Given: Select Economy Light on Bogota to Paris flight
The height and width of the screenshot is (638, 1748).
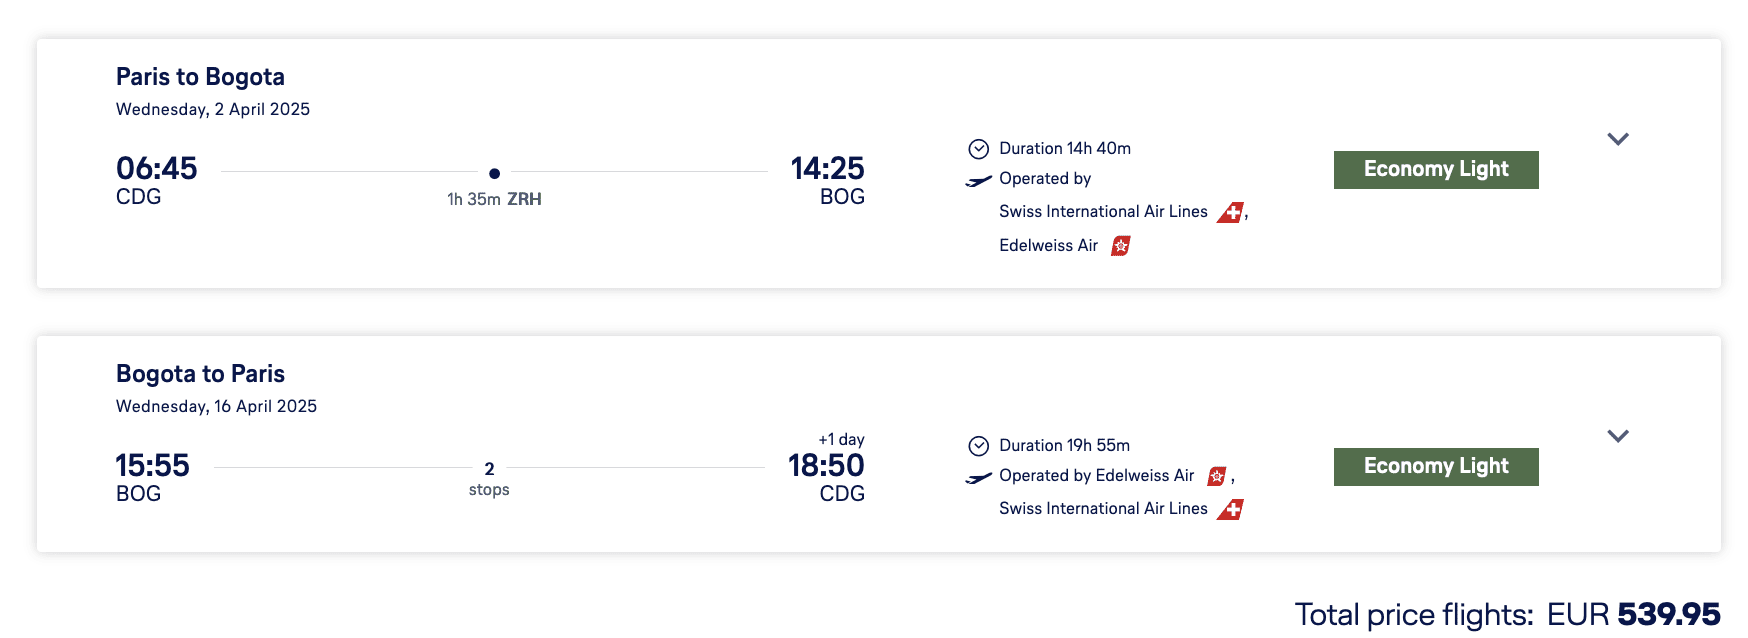Looking at the screenshot, I should (x=1435, y=467).
